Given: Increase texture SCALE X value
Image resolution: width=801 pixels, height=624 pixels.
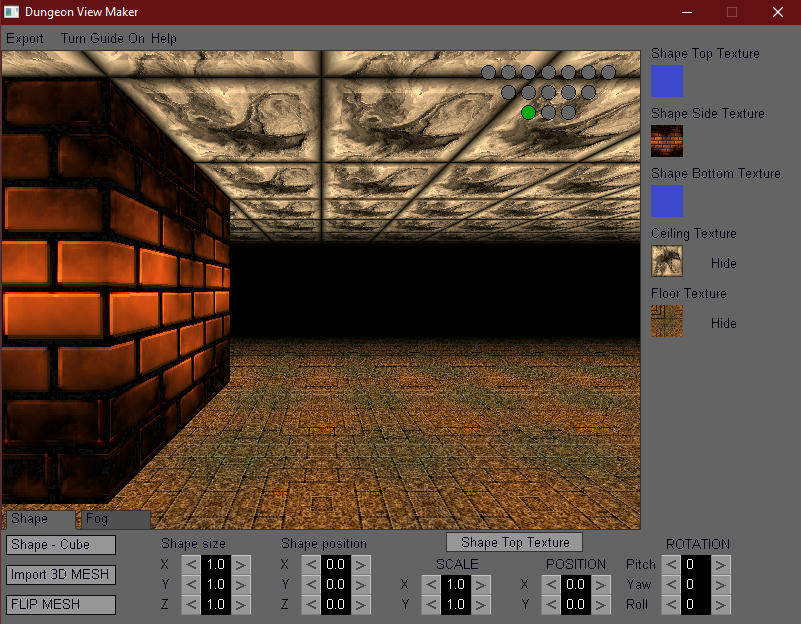Looking at the screenshot, I should [481, 585].
